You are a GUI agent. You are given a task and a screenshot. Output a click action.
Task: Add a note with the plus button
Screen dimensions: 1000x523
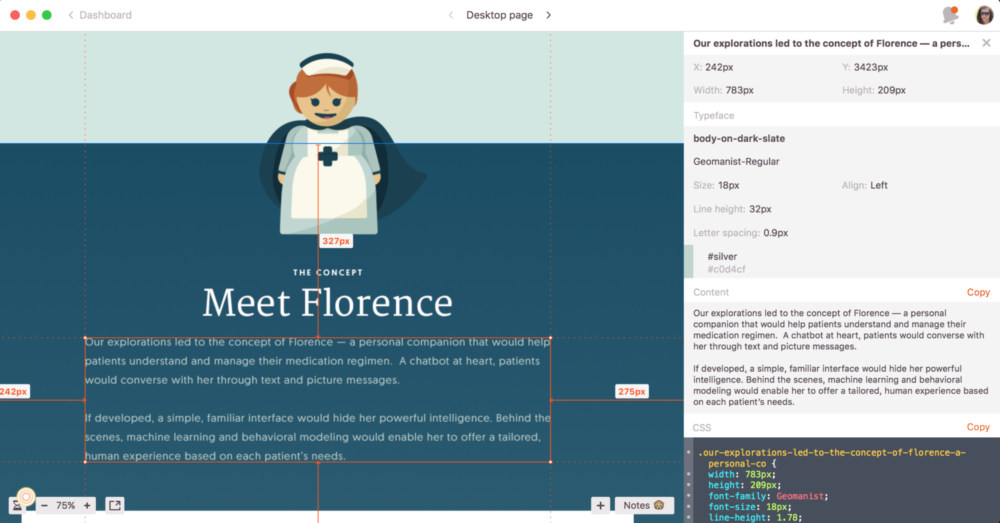tap(600, 505)
